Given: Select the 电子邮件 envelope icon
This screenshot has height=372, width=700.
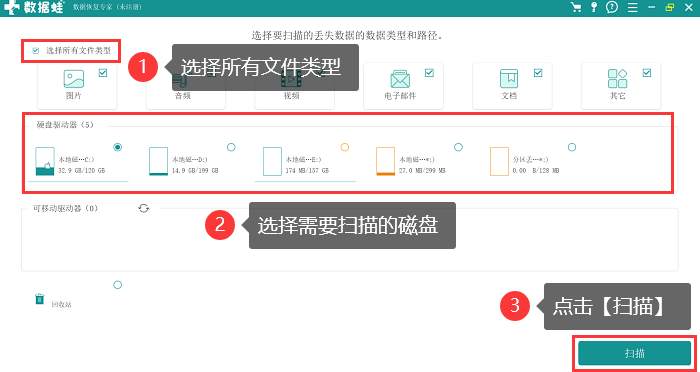Looking at the screenshot, I should click(x=400, y=79).
